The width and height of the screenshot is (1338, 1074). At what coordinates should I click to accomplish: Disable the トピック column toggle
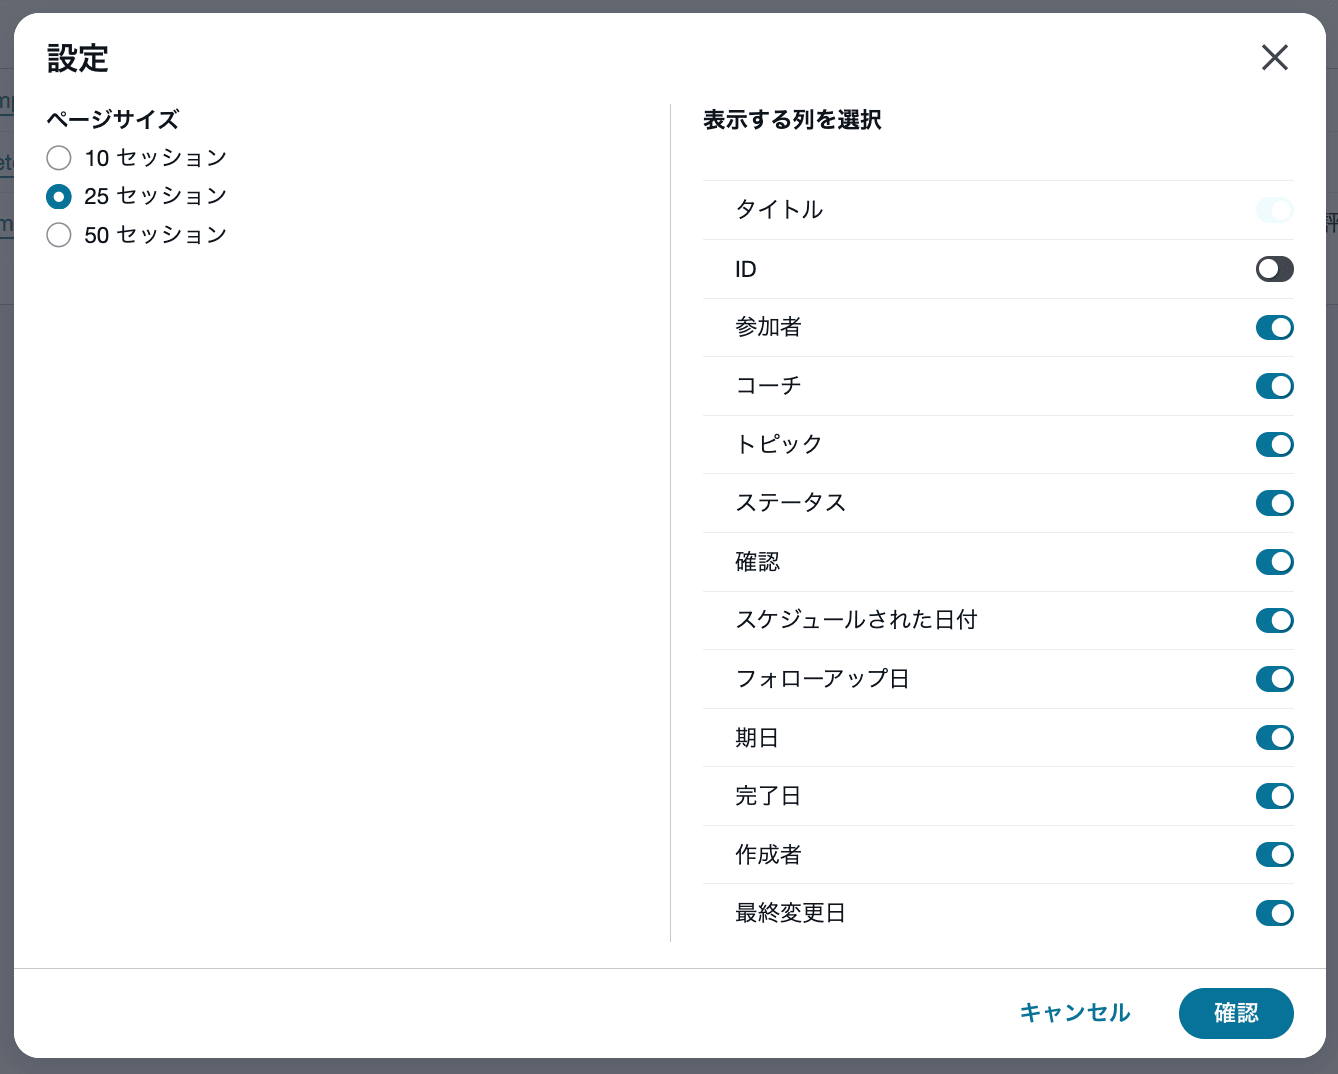(x=1274, y=444)
